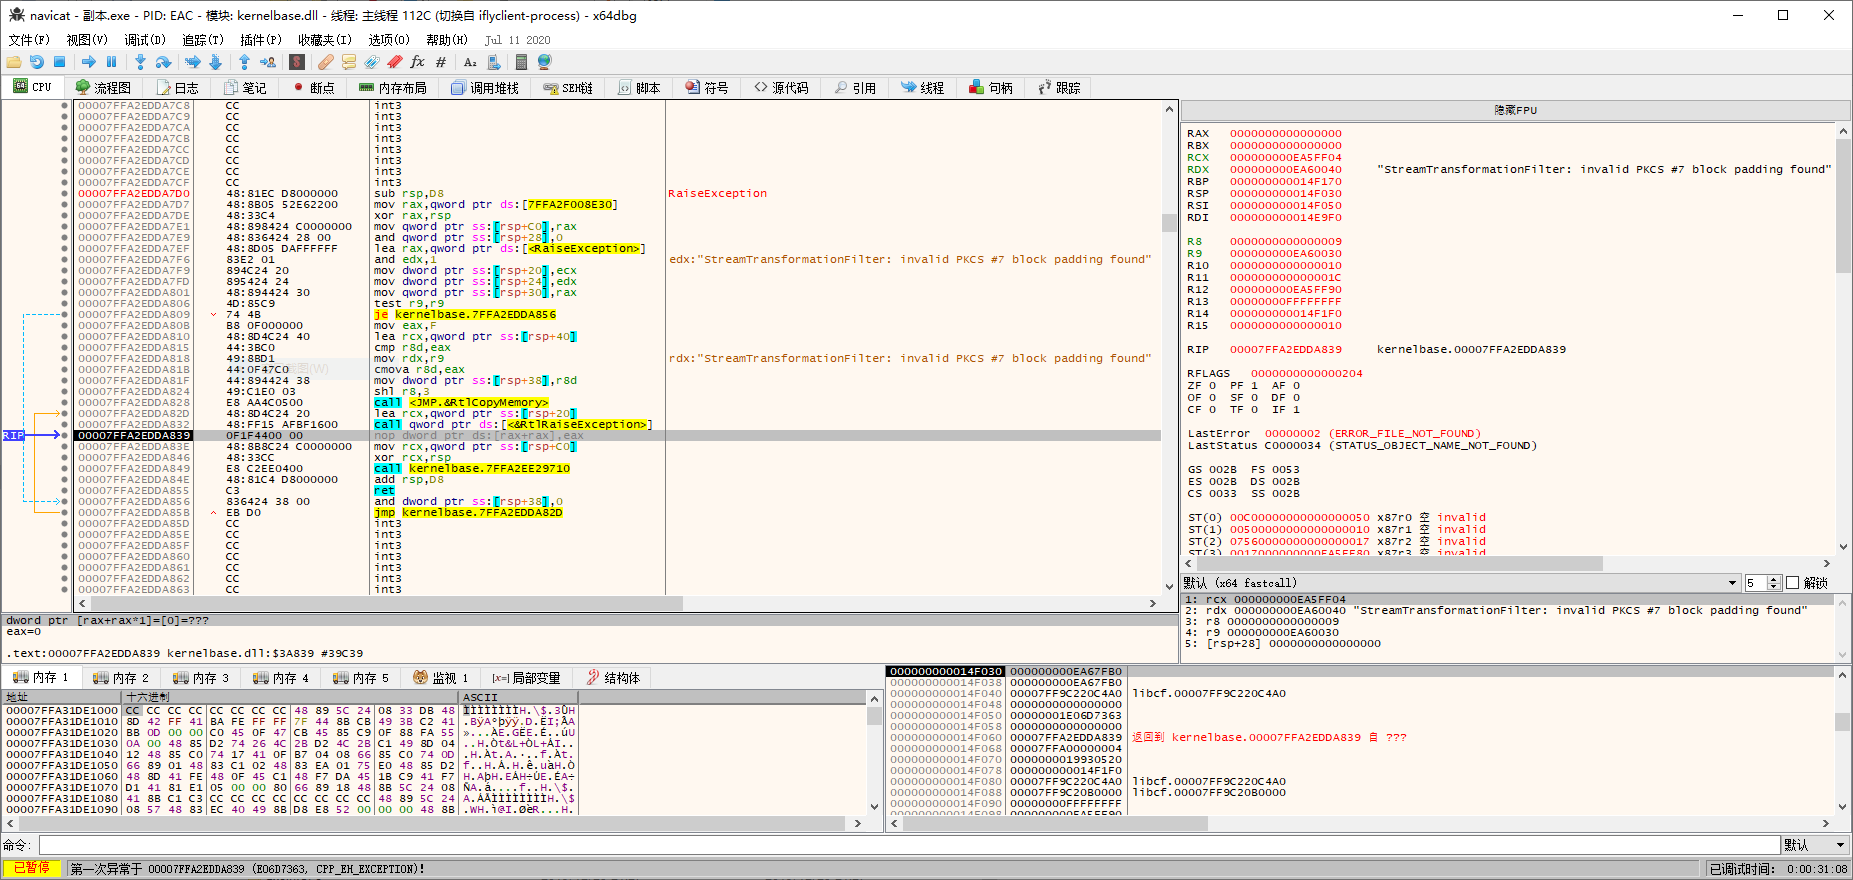Switch to the 脚本 tab
Screen dimensions: 1853x880
[639, 88]
